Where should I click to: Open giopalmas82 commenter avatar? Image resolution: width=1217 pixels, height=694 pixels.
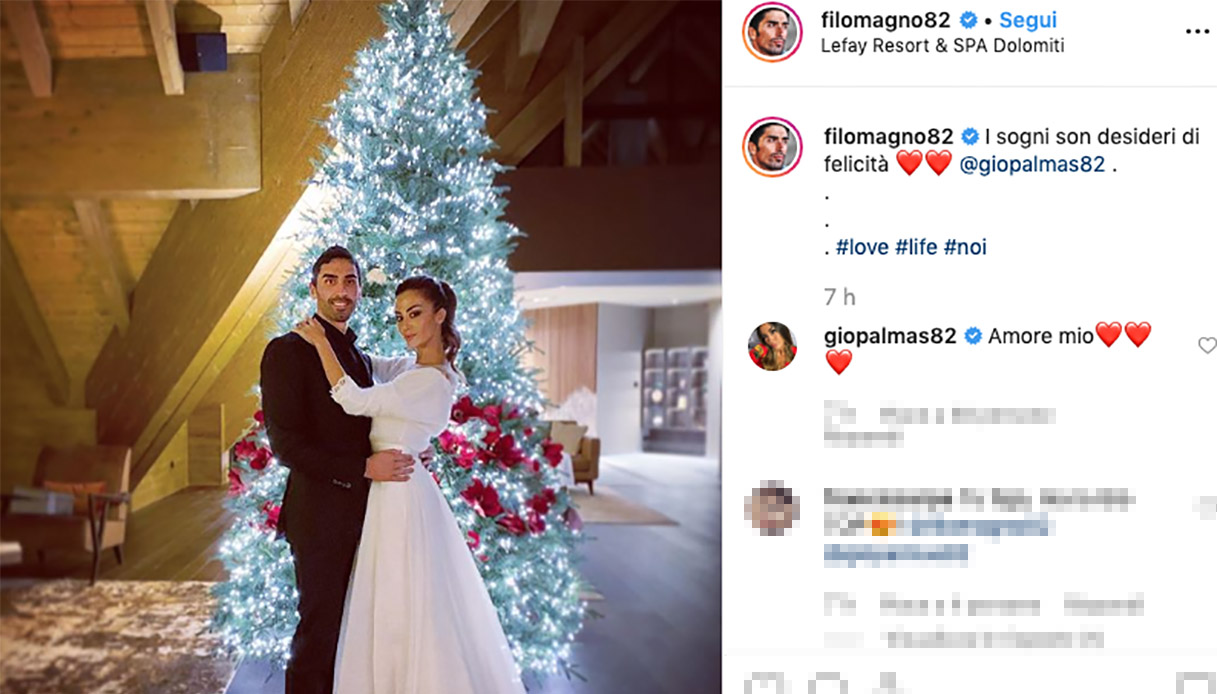point(772,346)
